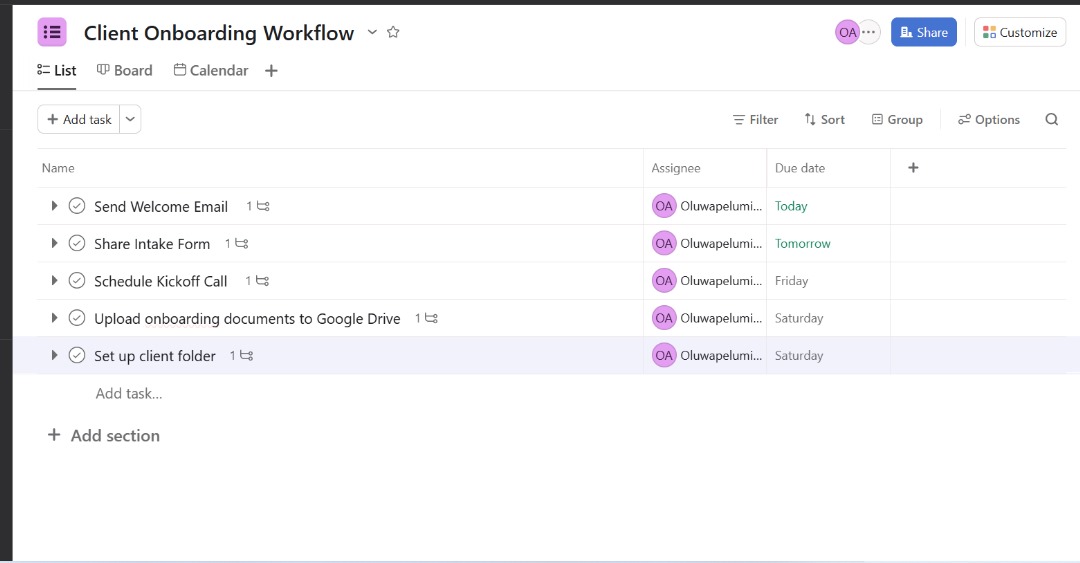The image size is (1080, 563).
Task: Mark Send Welcome Email complete
Action: pos(77,206)
